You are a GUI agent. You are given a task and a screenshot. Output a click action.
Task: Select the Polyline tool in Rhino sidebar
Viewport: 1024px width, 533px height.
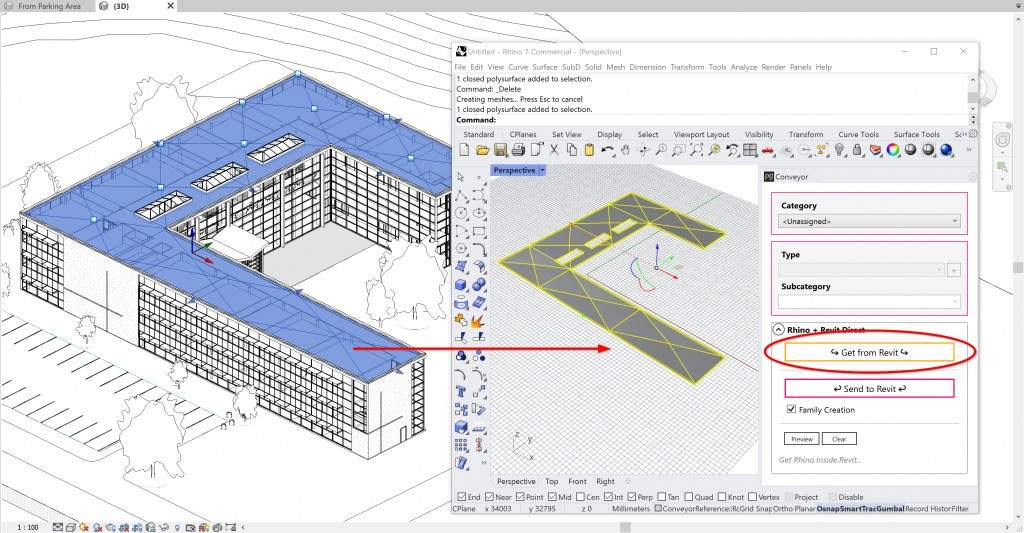point(461,195)
